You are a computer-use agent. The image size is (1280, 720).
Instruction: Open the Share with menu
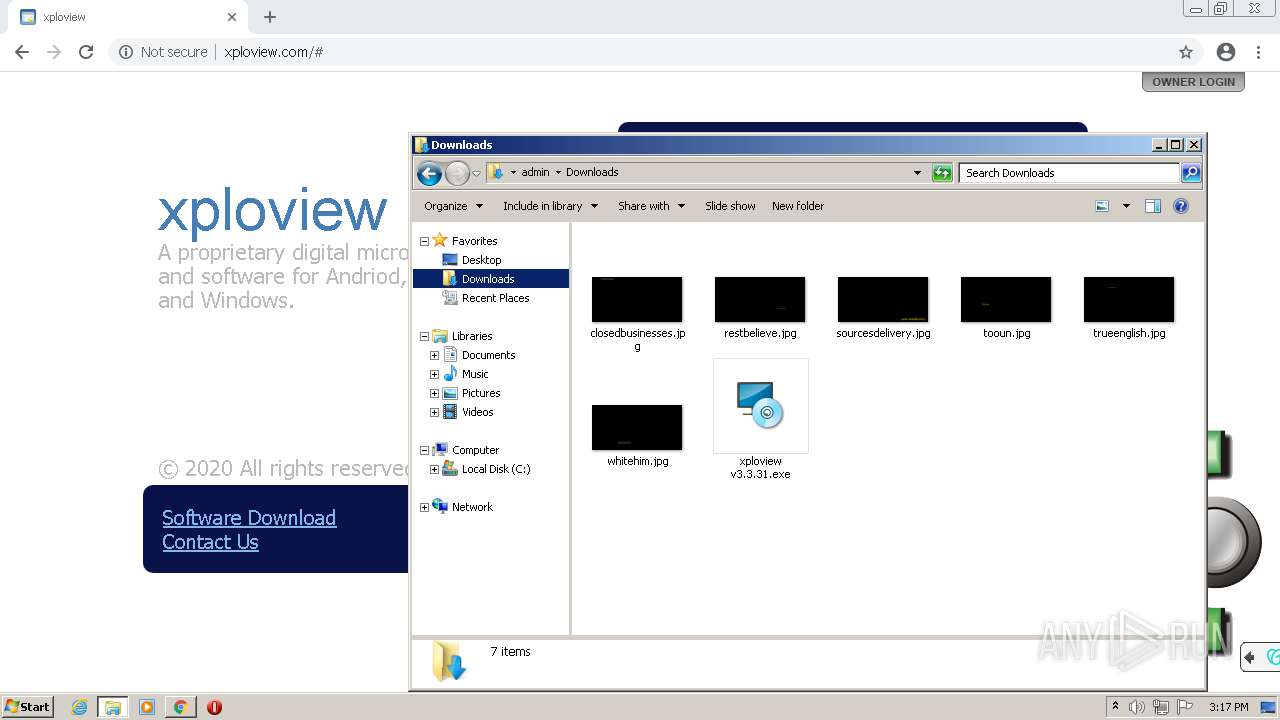651,206
